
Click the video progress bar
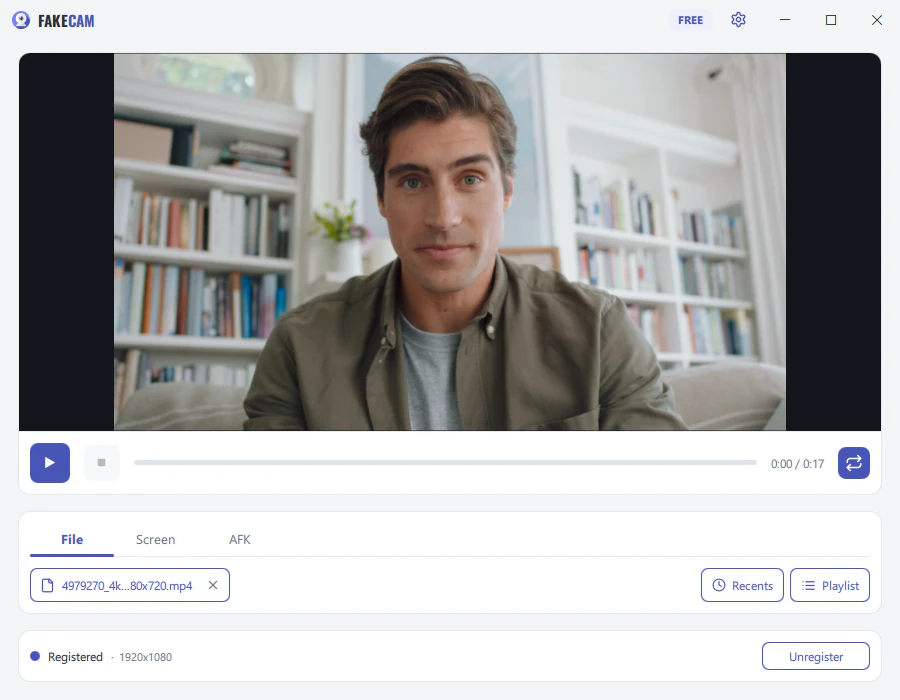pos(445,462)
